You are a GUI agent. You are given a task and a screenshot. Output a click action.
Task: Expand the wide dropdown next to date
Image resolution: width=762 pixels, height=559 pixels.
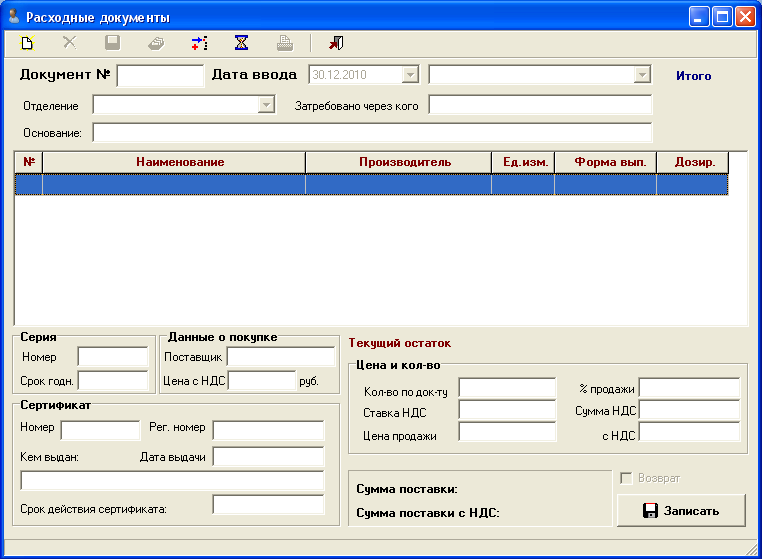point(642,75)
